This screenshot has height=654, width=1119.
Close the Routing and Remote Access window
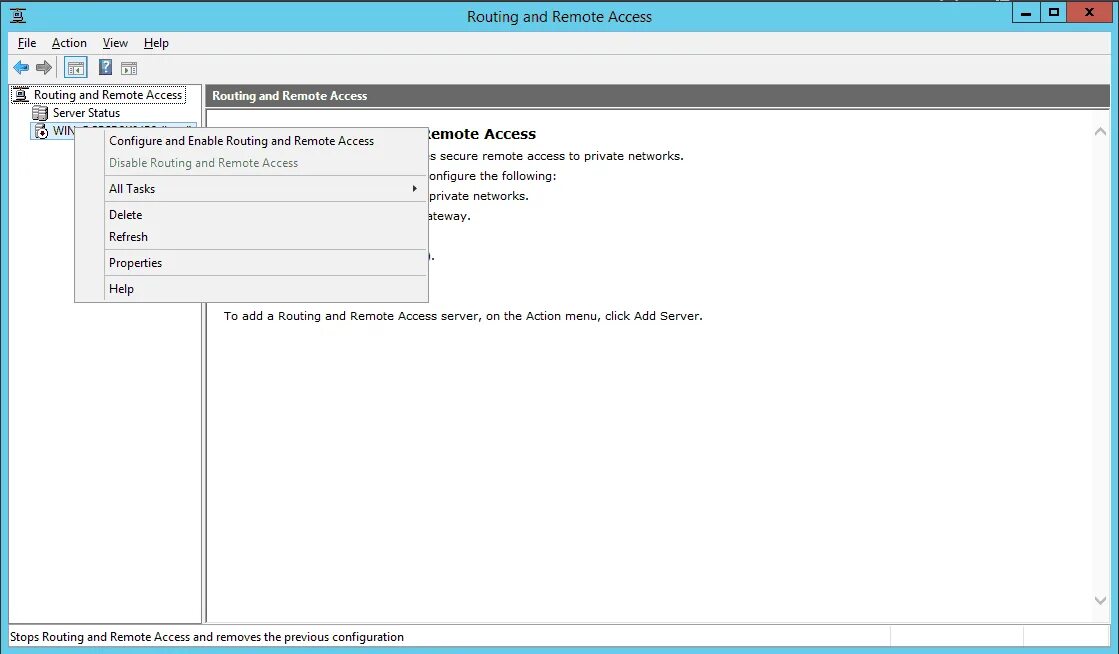1089,13
